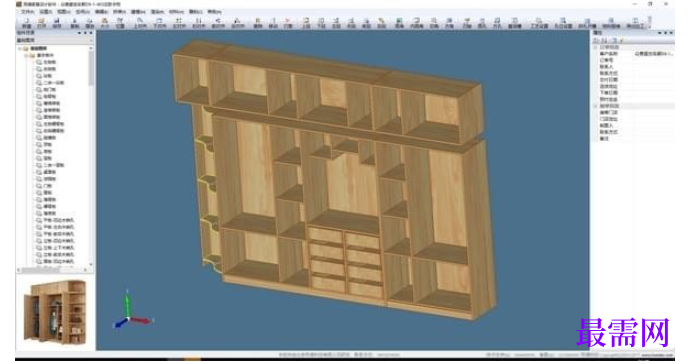Click the 新建 (new) toolbar icon
The width and height of the screenshot is (688, 364).
click(x=27, y=23)
